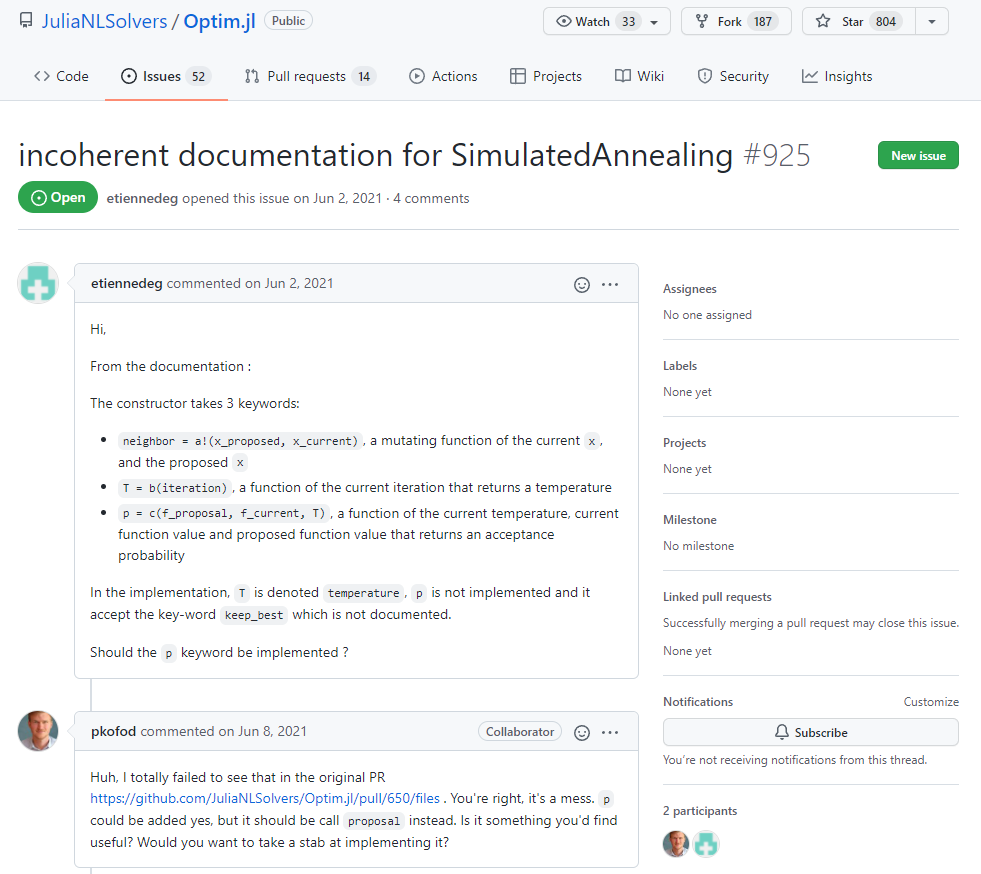Open the star lists dropdown arrow
The height and width of the screenshot is (874, 981).
[x=932, y=22]
